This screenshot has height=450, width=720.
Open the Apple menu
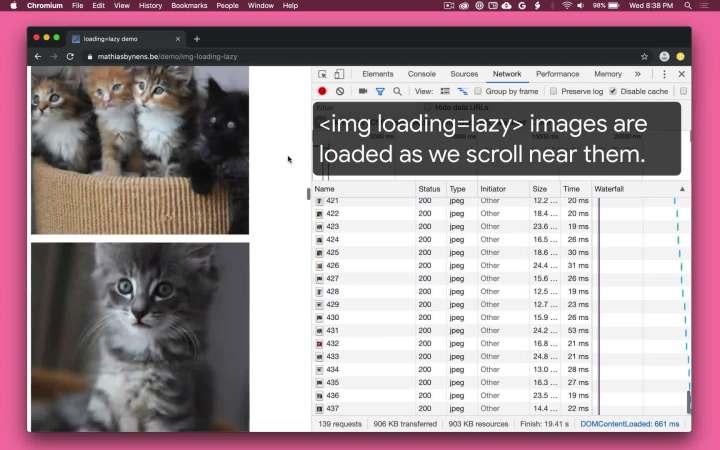[x=13, y=6]
